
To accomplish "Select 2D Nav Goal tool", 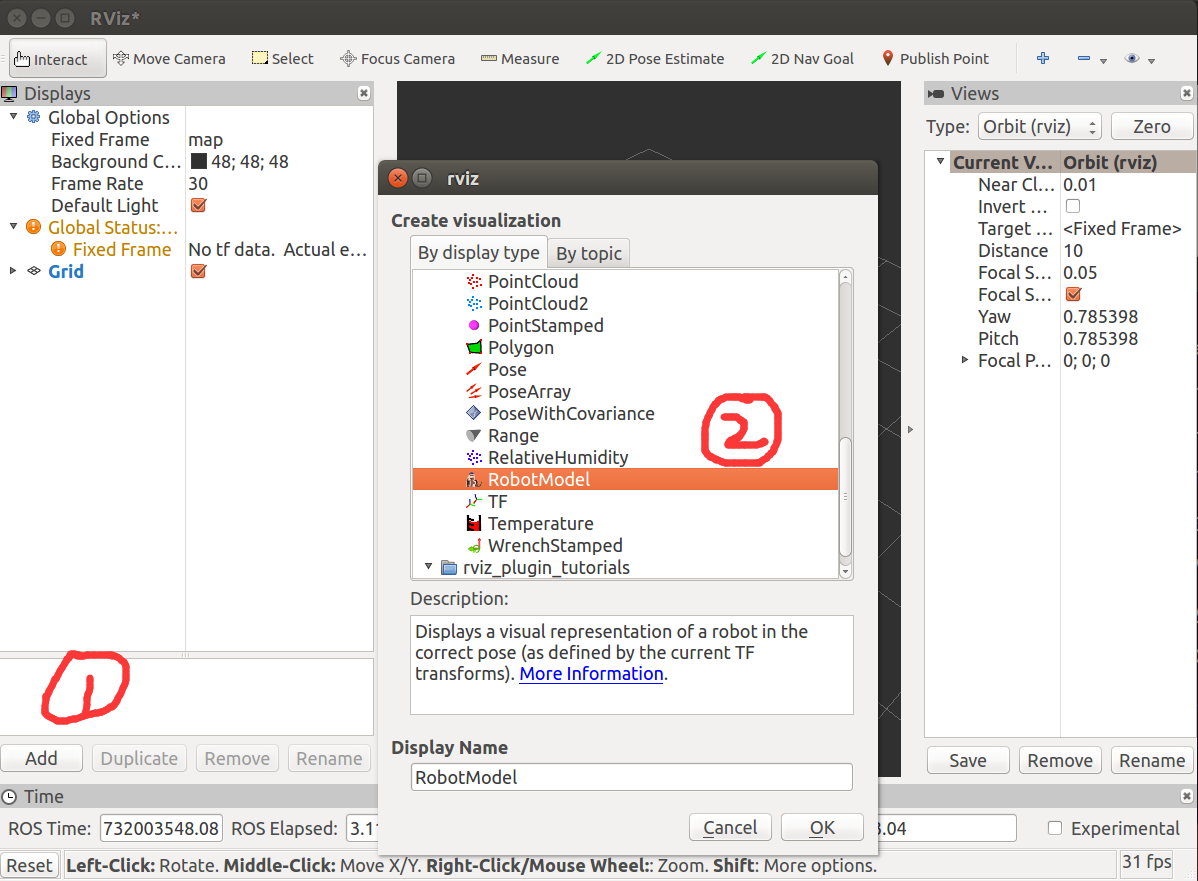I will coord(802,59).
